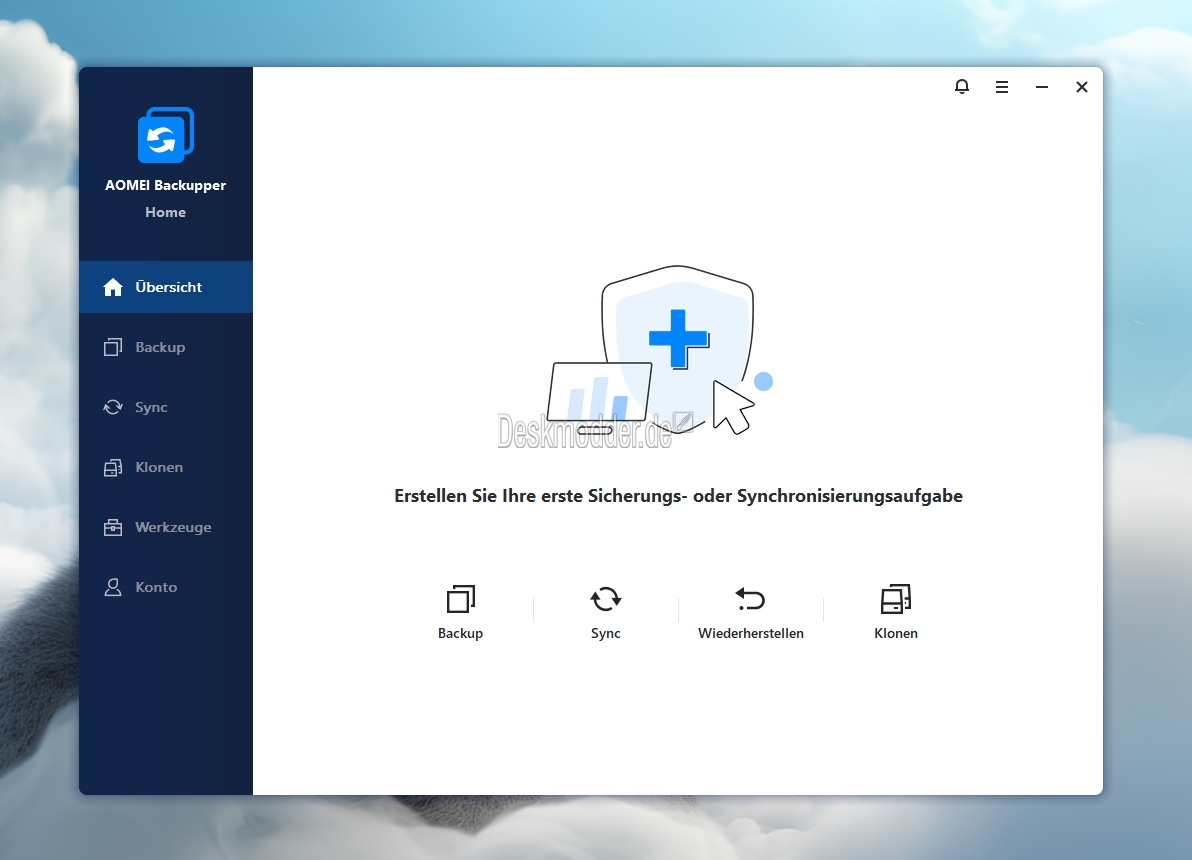Click the AOMEI Backupper logo
1192x860 pixels.
click(x=165, y=135)
